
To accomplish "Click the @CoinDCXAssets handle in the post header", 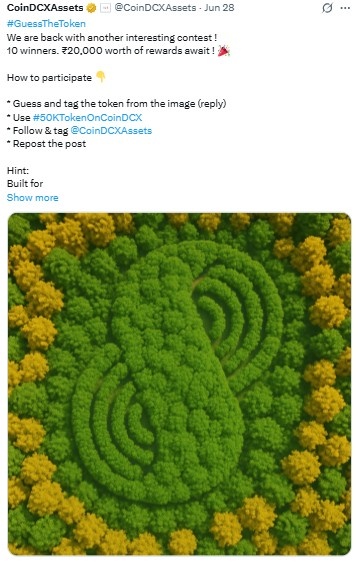I will pos(155,8).
